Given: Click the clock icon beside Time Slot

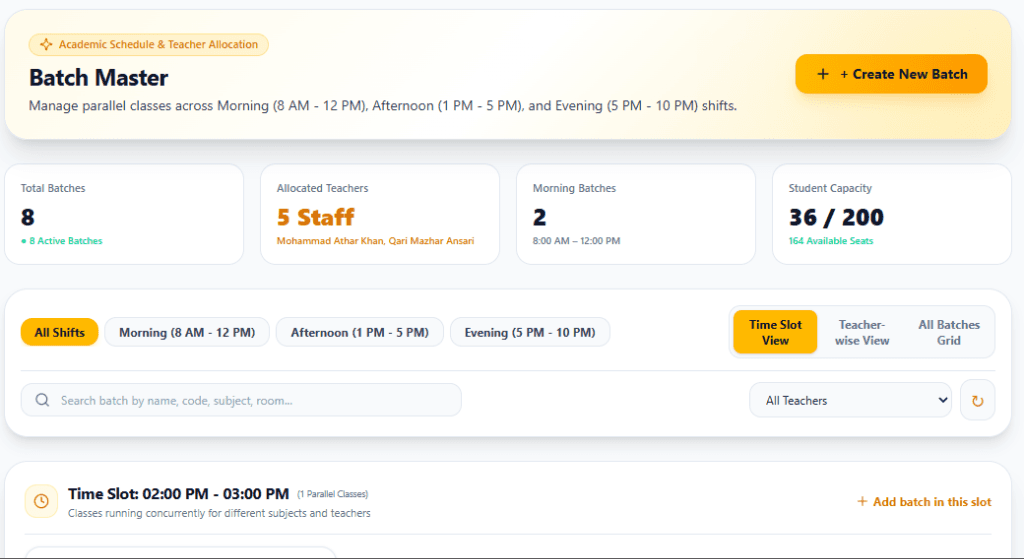Looking at the screenshot, I should point(41,502).
